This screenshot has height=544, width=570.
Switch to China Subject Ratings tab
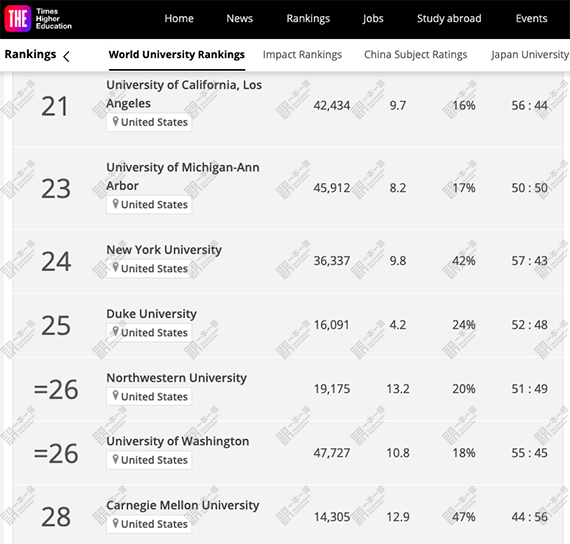pyautogui.click(x=416, y=55)
